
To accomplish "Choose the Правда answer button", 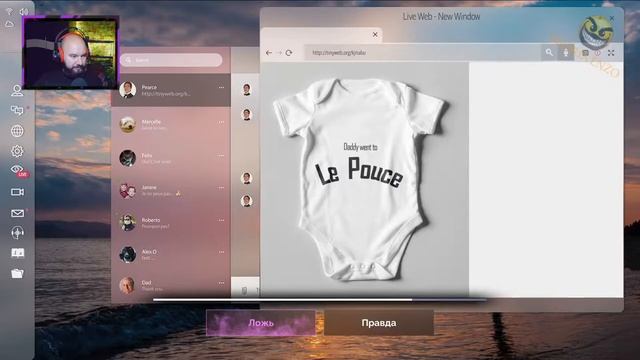I will (x=379, y=322).
